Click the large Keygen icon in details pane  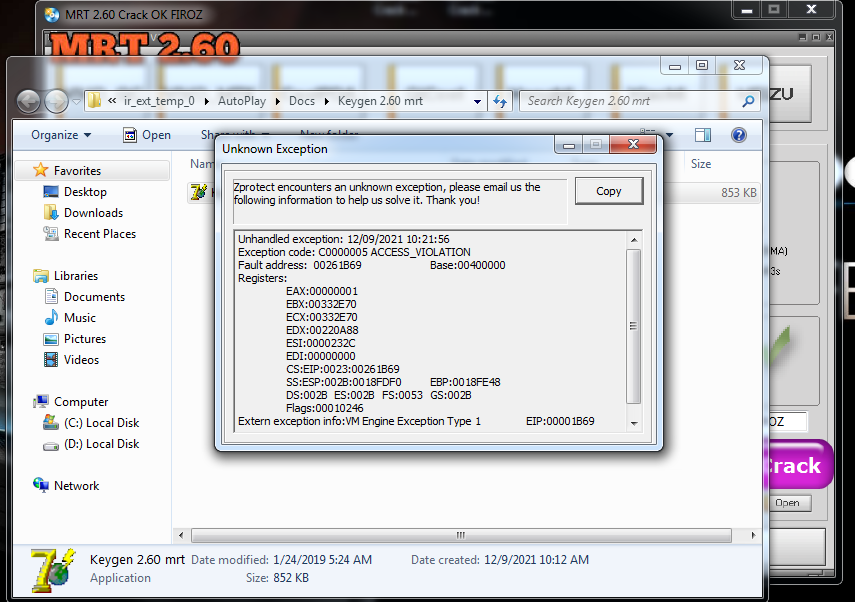(x=52, y=570)
